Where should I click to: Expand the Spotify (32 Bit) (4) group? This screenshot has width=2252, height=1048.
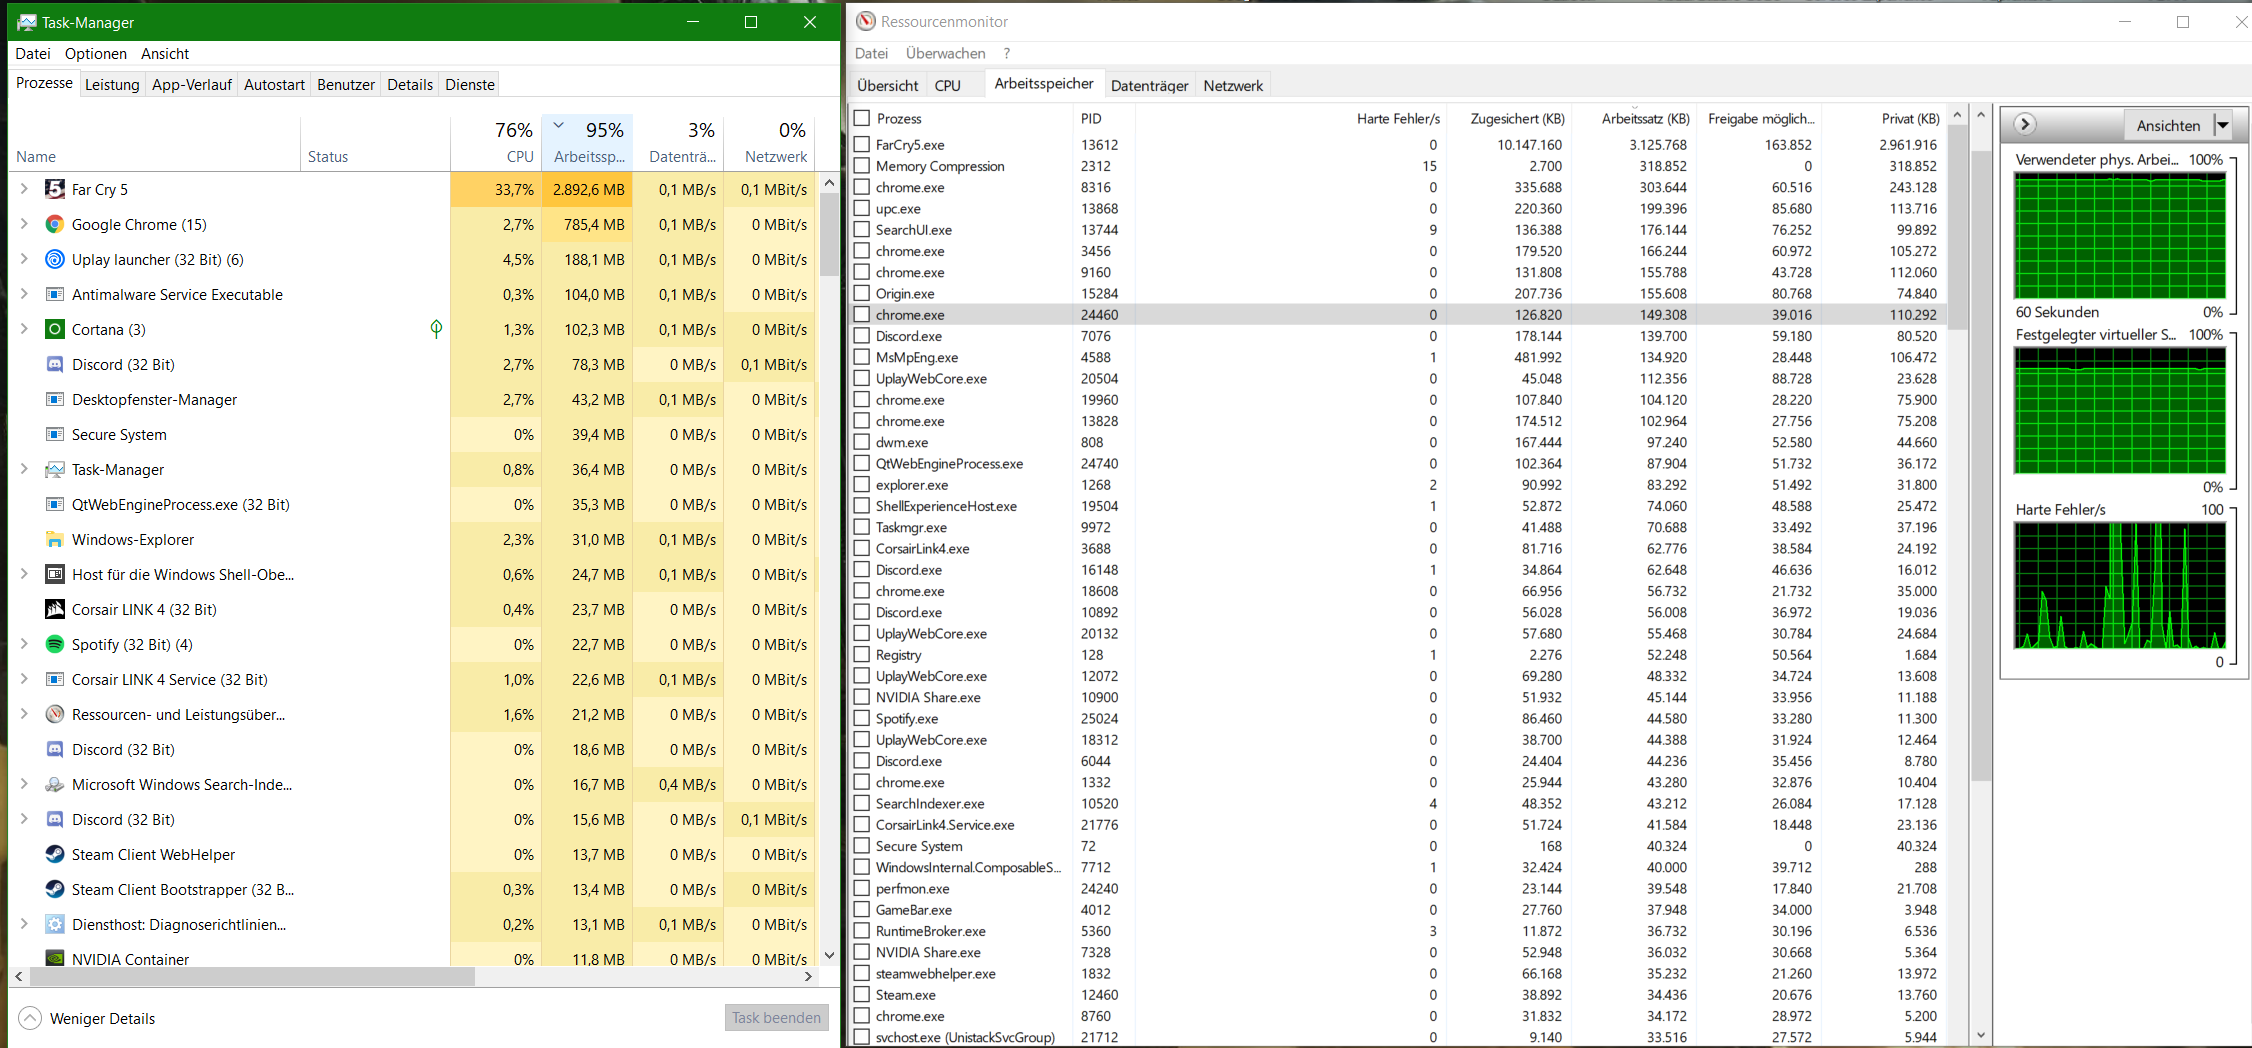click(24, 644)
